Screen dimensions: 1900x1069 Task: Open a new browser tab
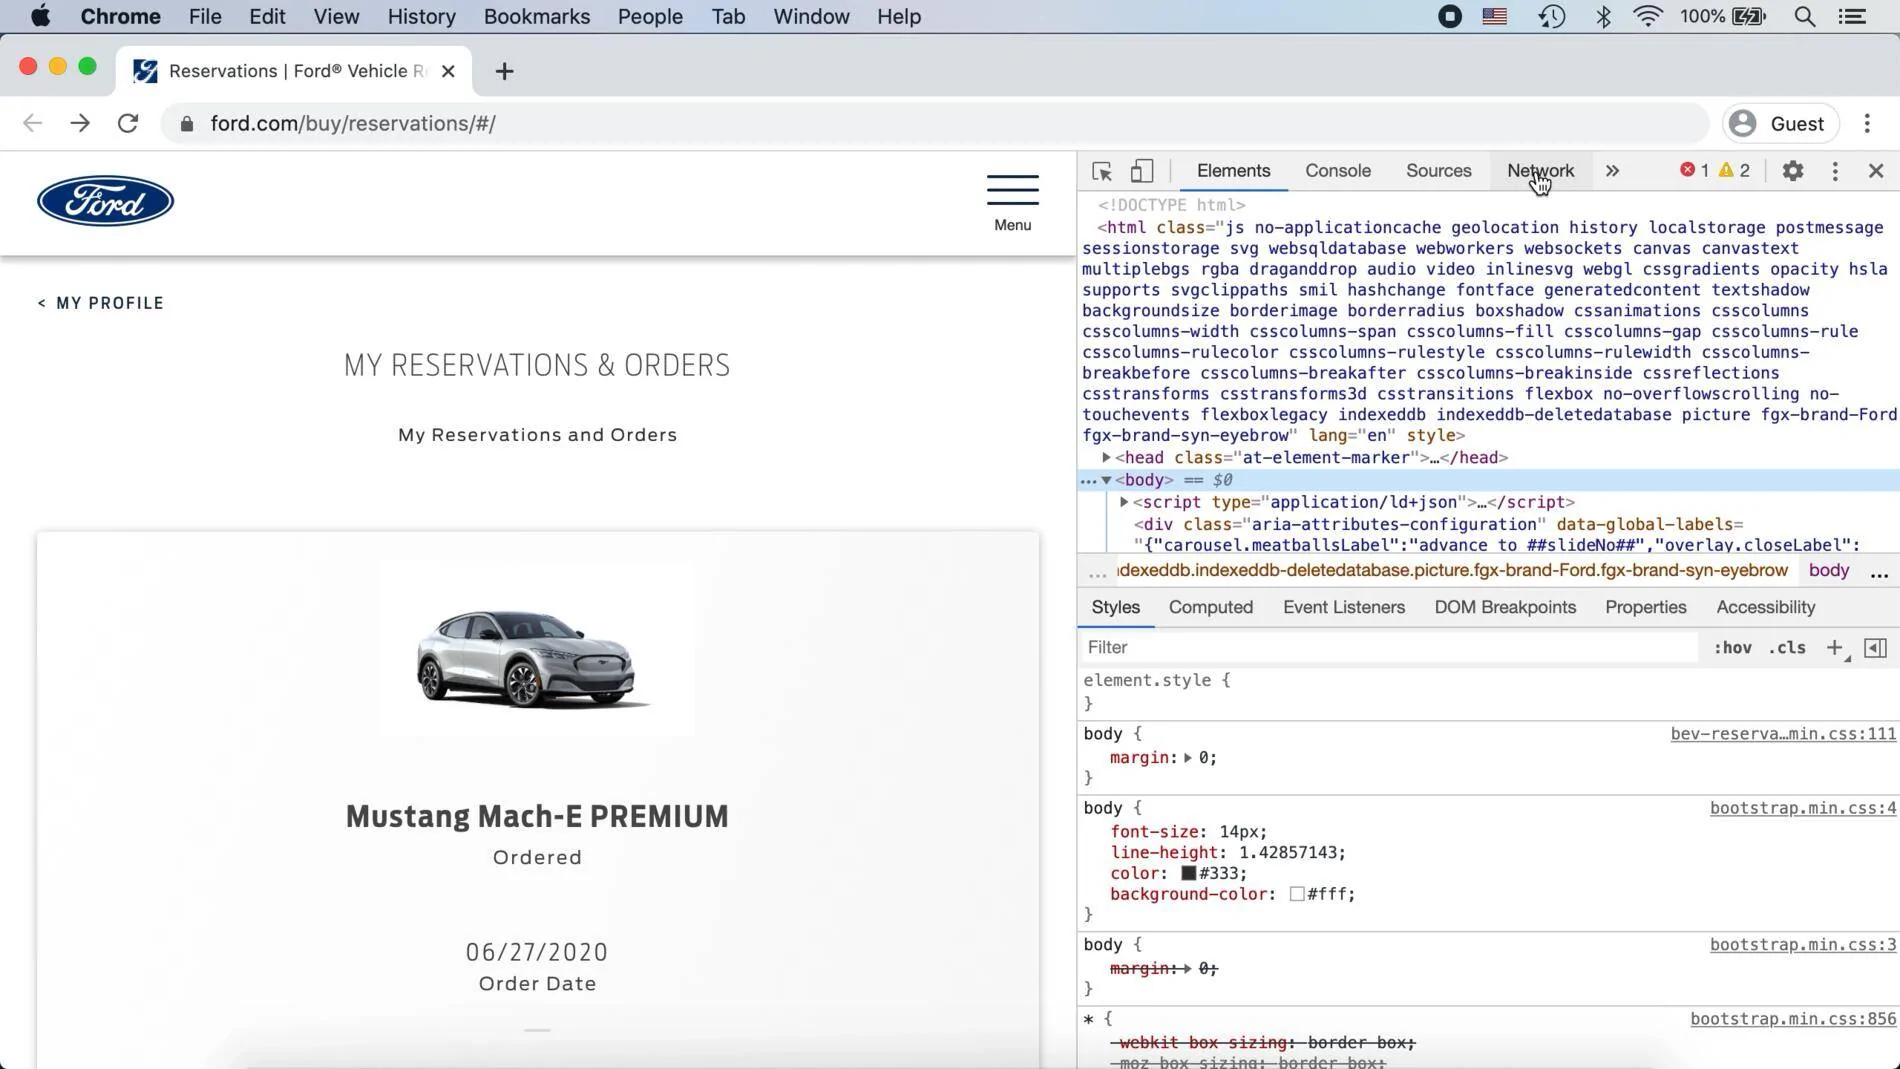(x=504, y=71)
